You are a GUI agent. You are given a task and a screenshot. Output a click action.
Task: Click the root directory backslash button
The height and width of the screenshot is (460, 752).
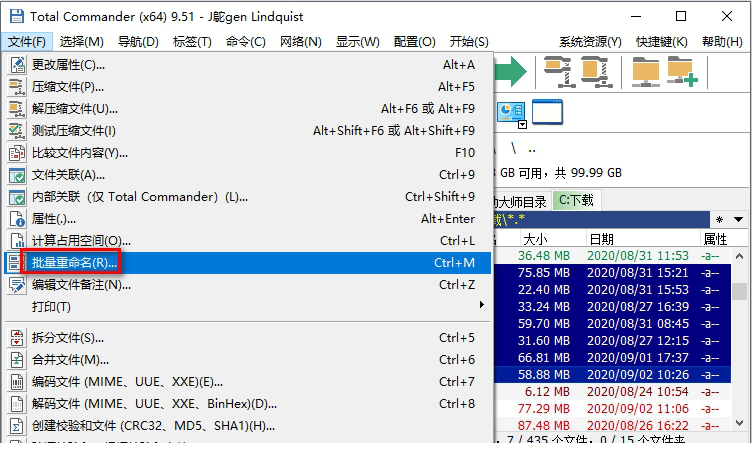point(514,149)
